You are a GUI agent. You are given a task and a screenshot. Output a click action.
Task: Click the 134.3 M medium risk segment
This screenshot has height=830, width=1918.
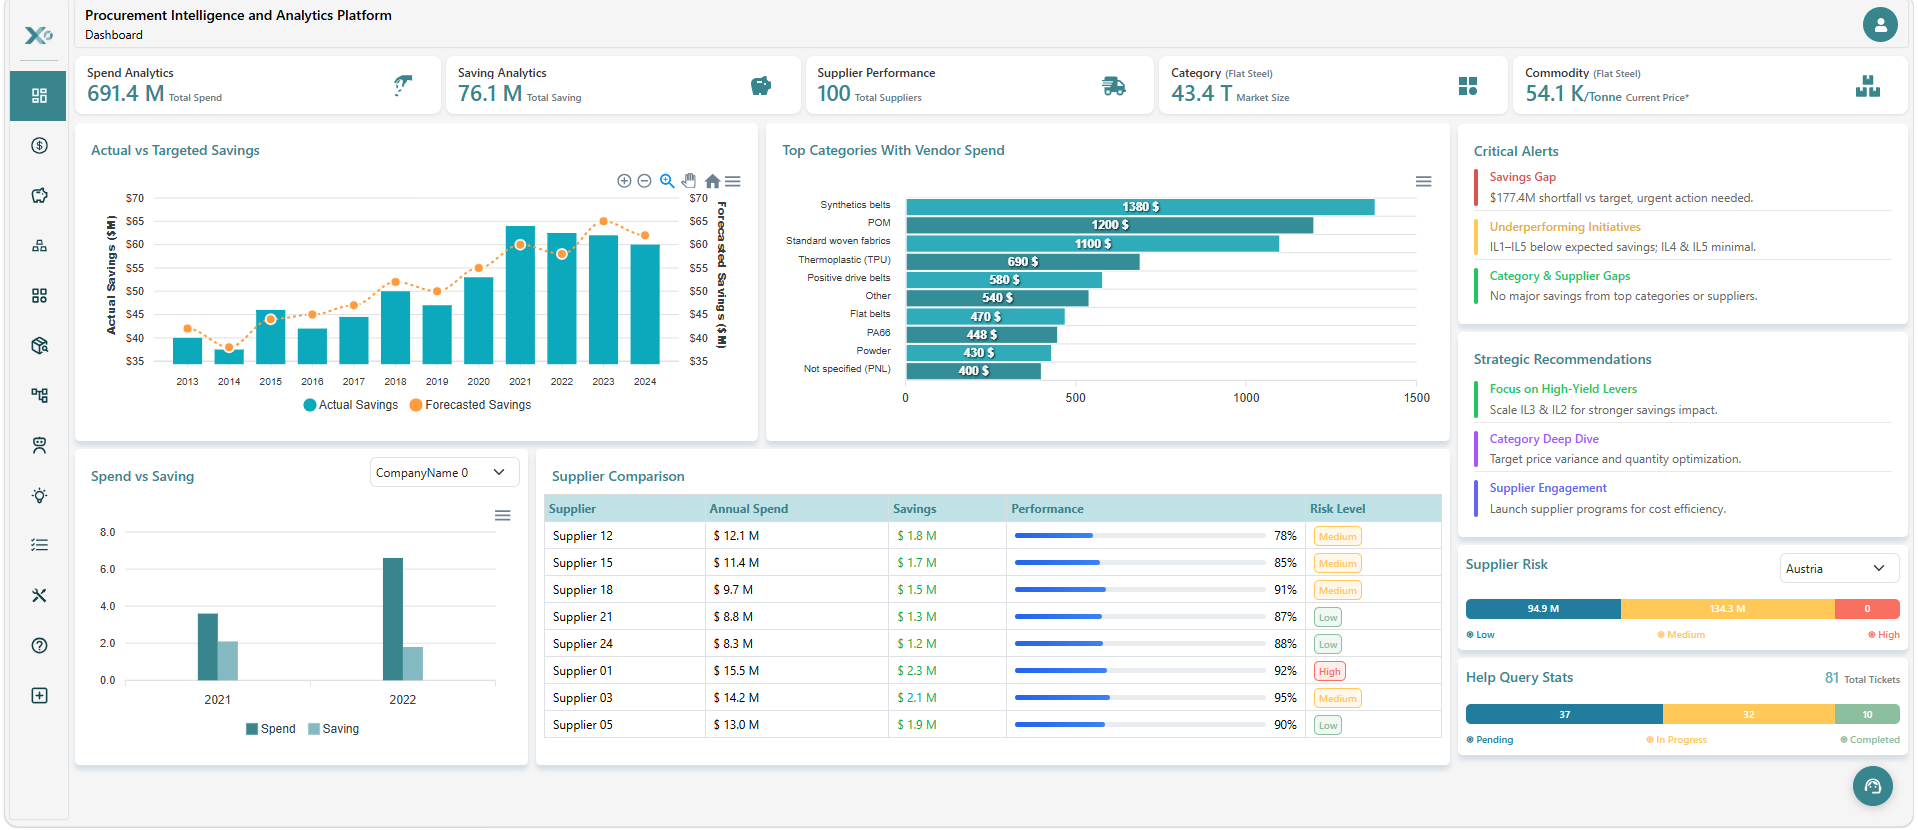[1727, 609]
